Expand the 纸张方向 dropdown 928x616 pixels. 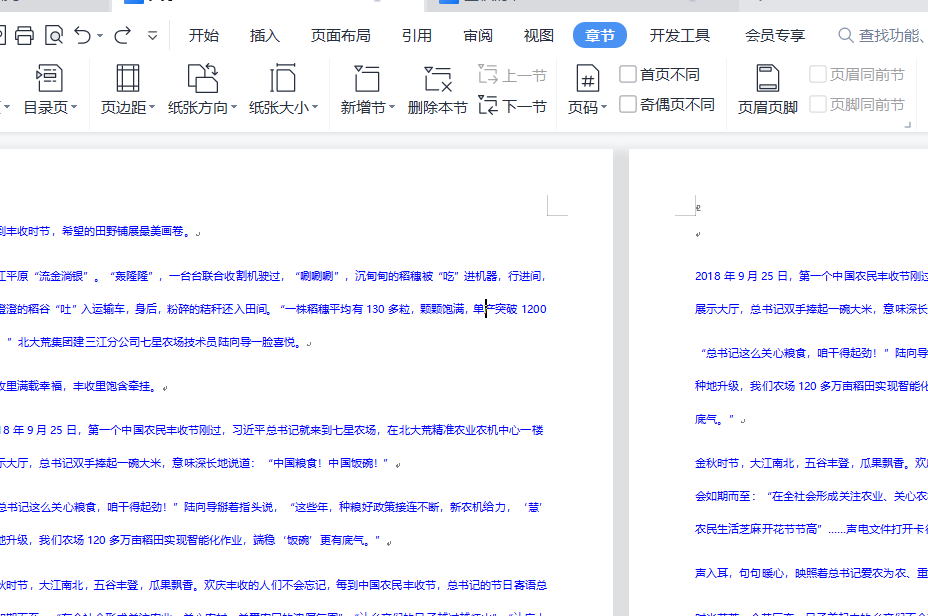point(234,107)
